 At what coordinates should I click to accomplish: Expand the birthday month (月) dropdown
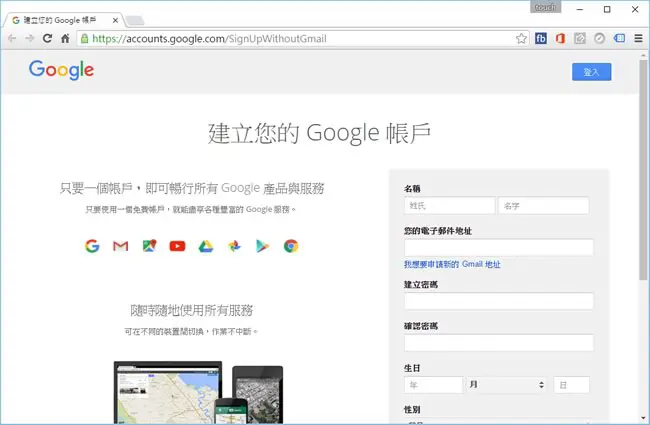(x=506, y=385)
